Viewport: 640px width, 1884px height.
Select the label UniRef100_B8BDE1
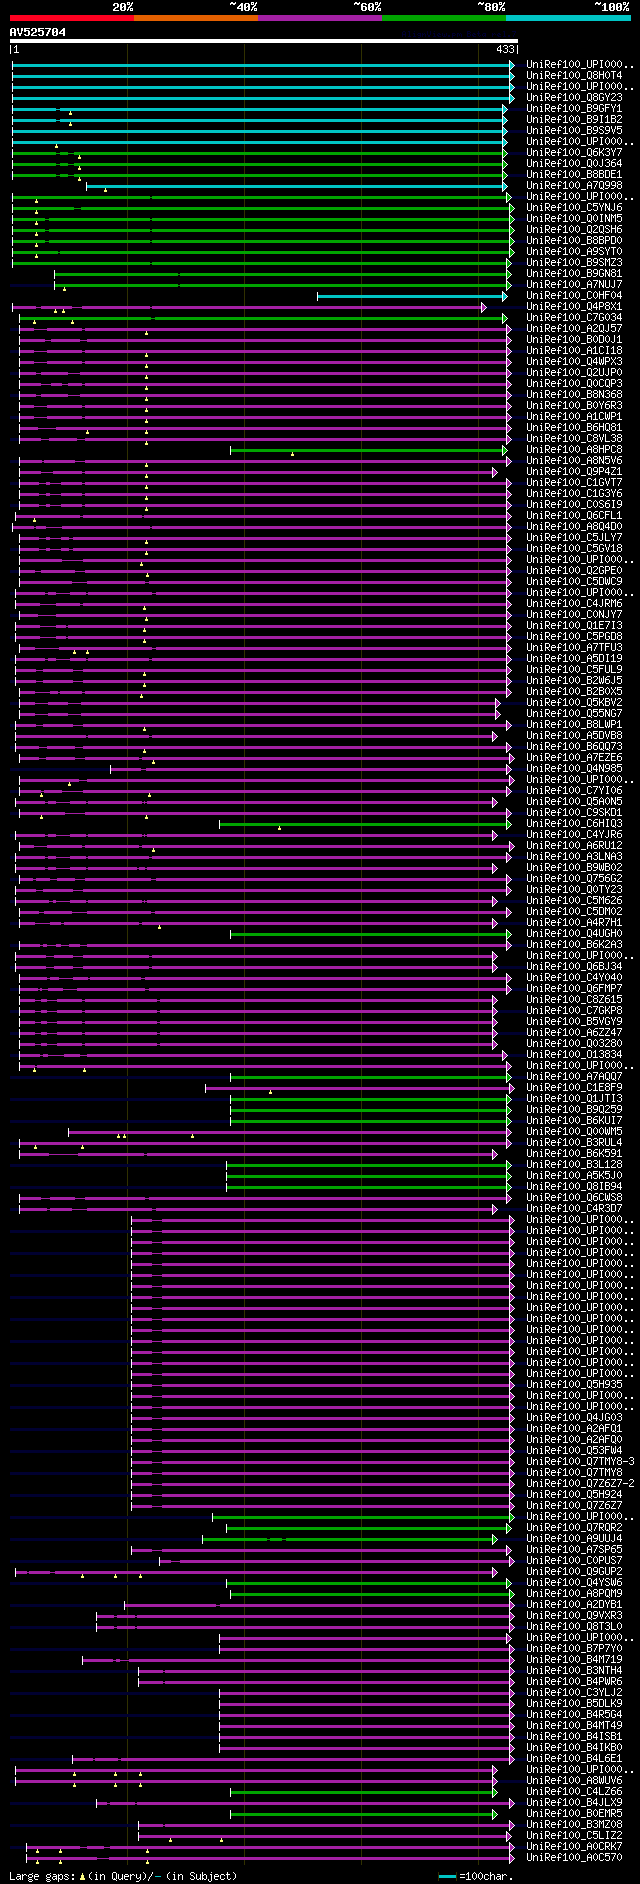pyautogui.click(x=574, y=174)
